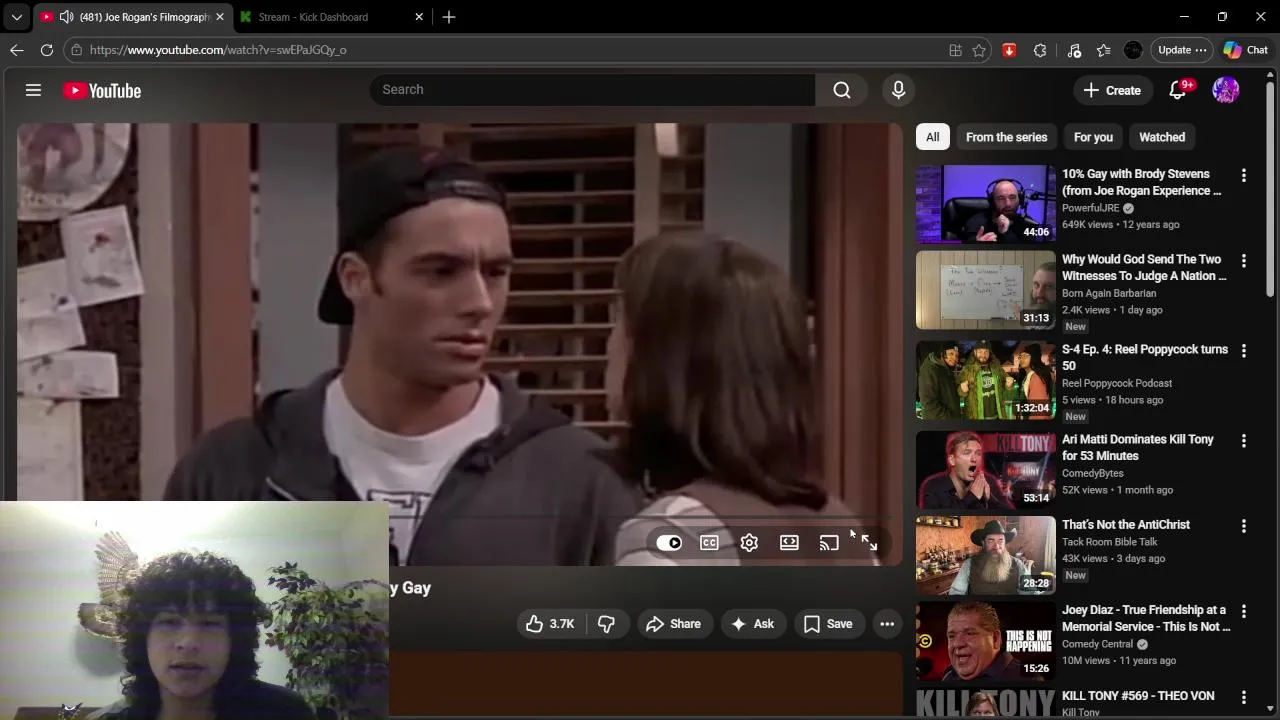Viewport: 1280px width, 720px height.
Task: Toggle autoplay switch in the player
Action: click(669, 543)
